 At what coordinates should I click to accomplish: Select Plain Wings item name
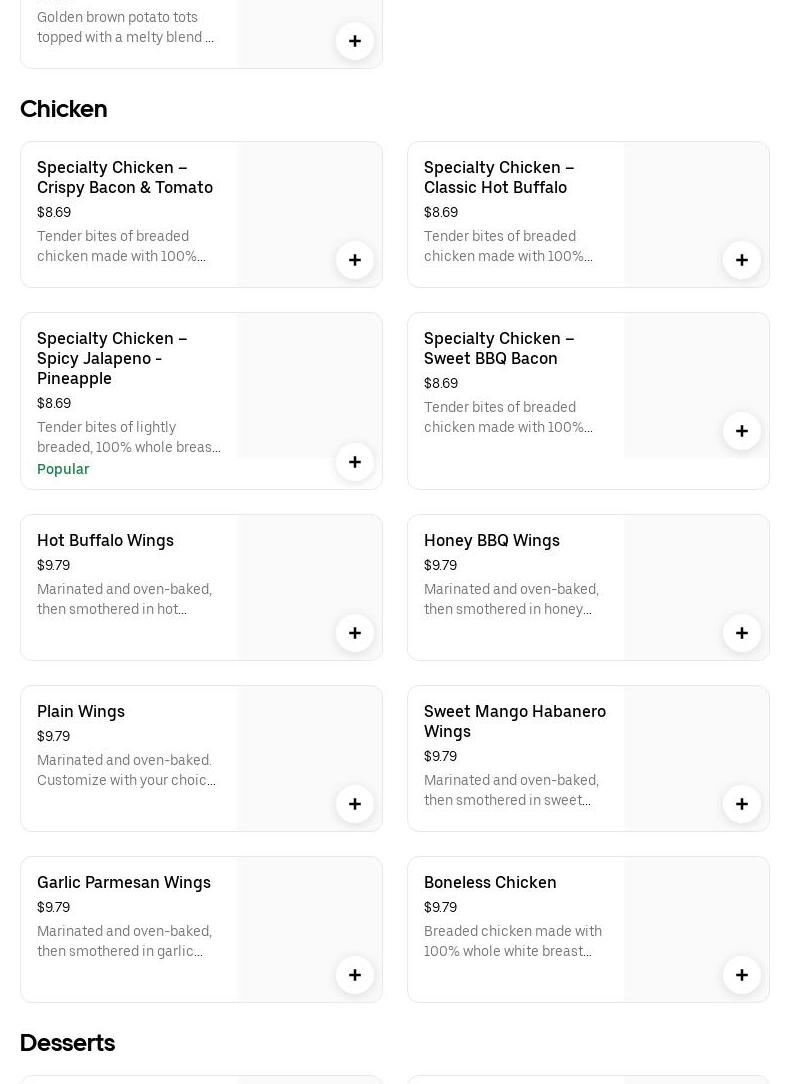tap(81, 711)
